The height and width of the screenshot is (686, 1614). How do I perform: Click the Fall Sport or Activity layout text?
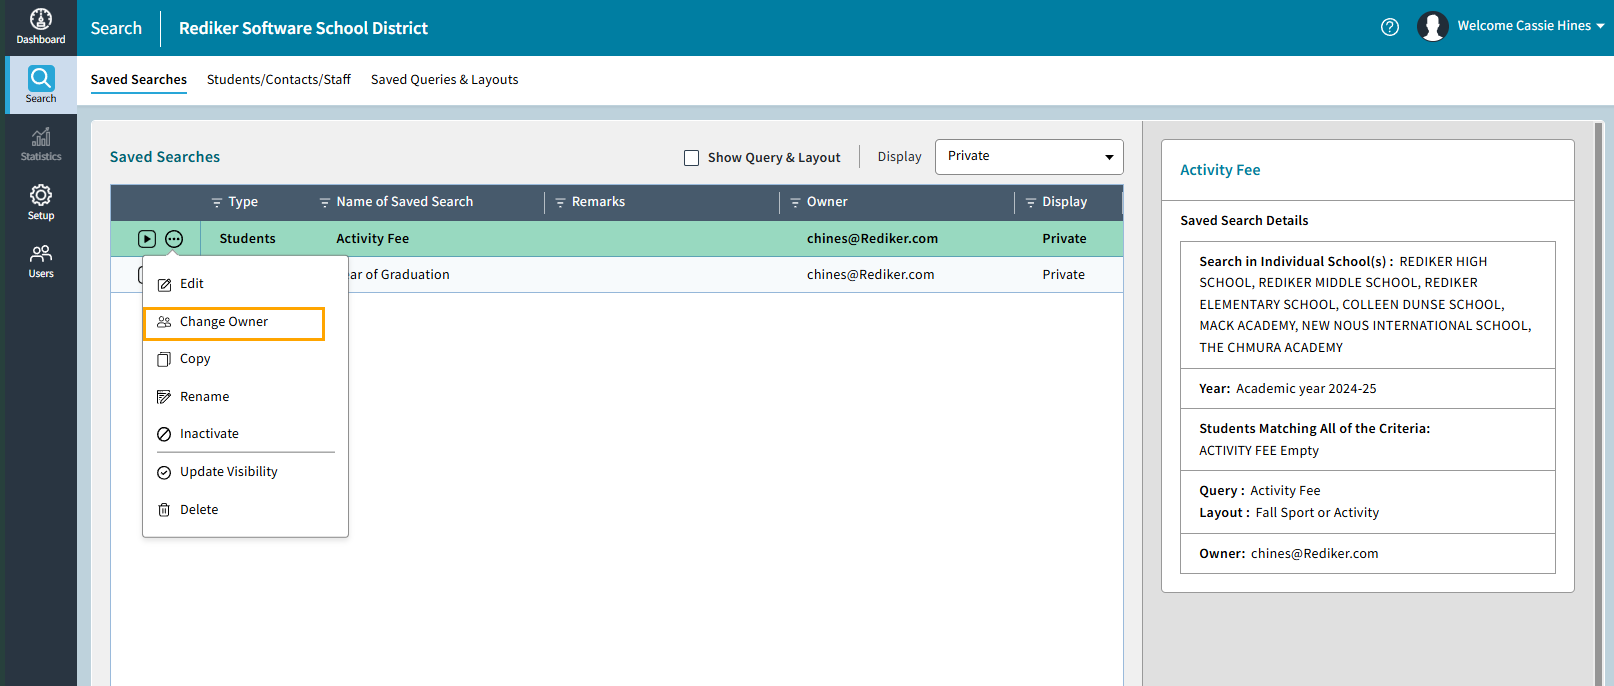[1317, 513]
